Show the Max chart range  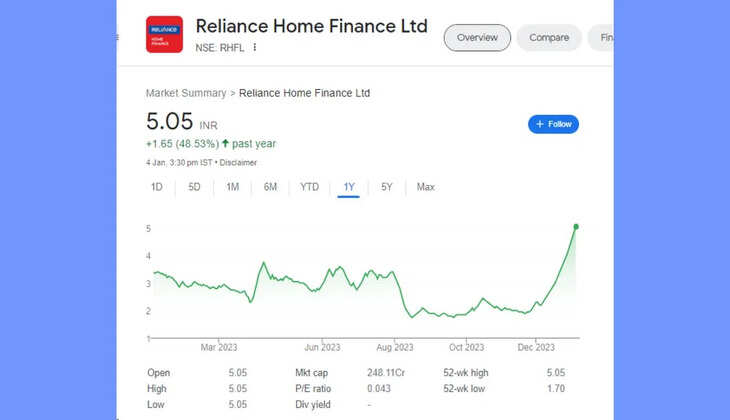click(x=426, y=187)
